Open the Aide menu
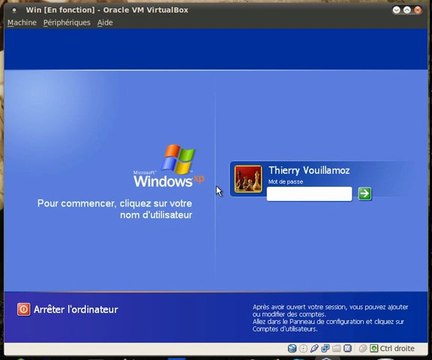This screenshot has width=432, height=360. pyautogui.click(x=105, y=23)
